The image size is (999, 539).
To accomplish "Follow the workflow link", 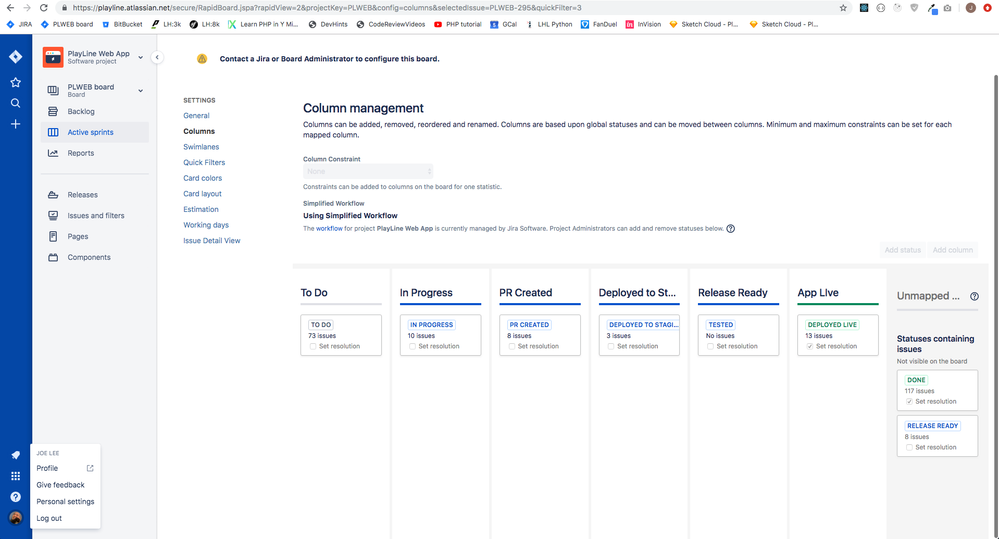I will (x=329, y=229).
